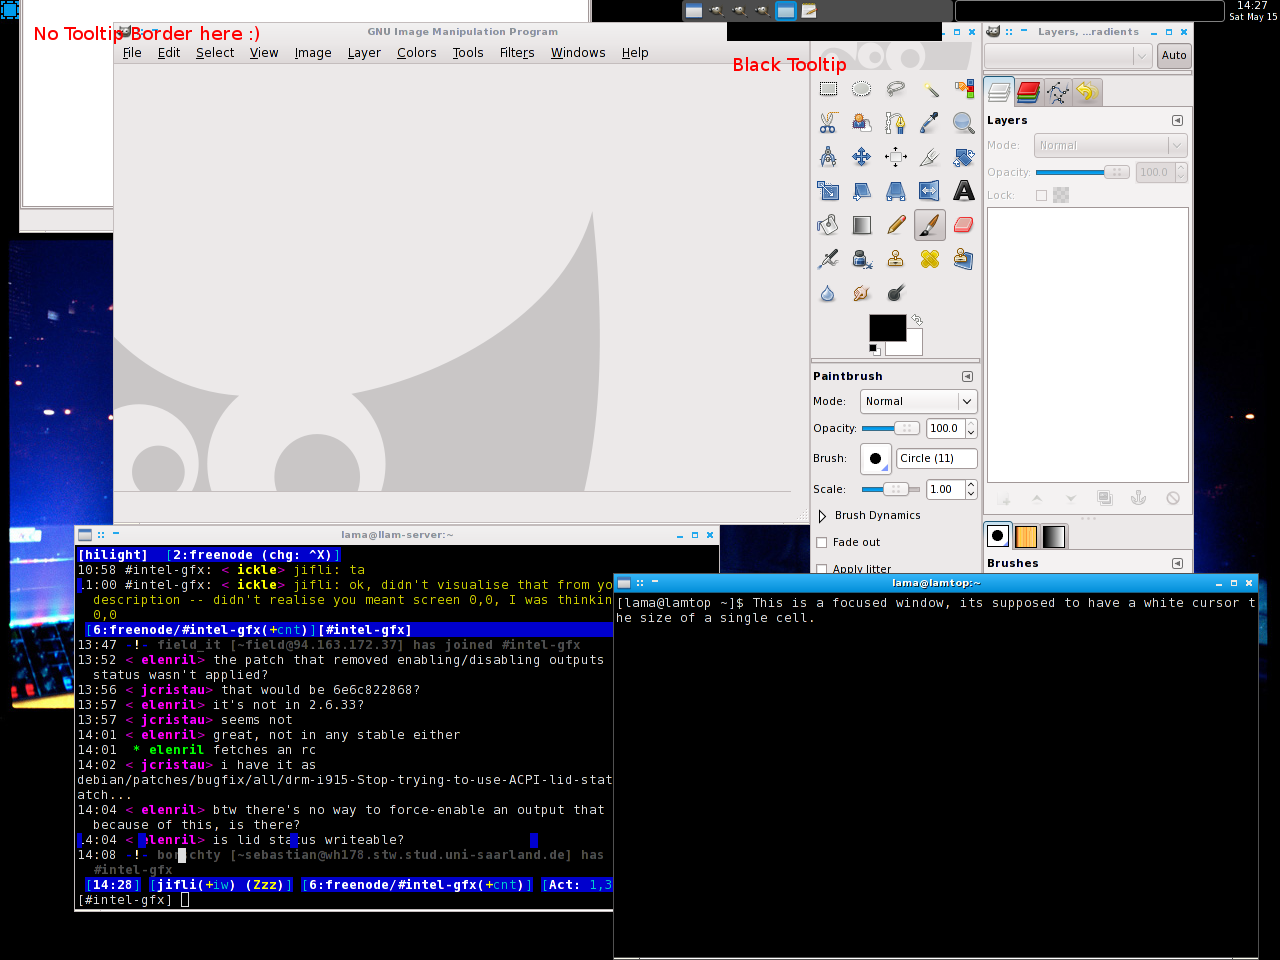
Task: Pick the Fuzzy Select magic wand tool
Action: point(930,89)
